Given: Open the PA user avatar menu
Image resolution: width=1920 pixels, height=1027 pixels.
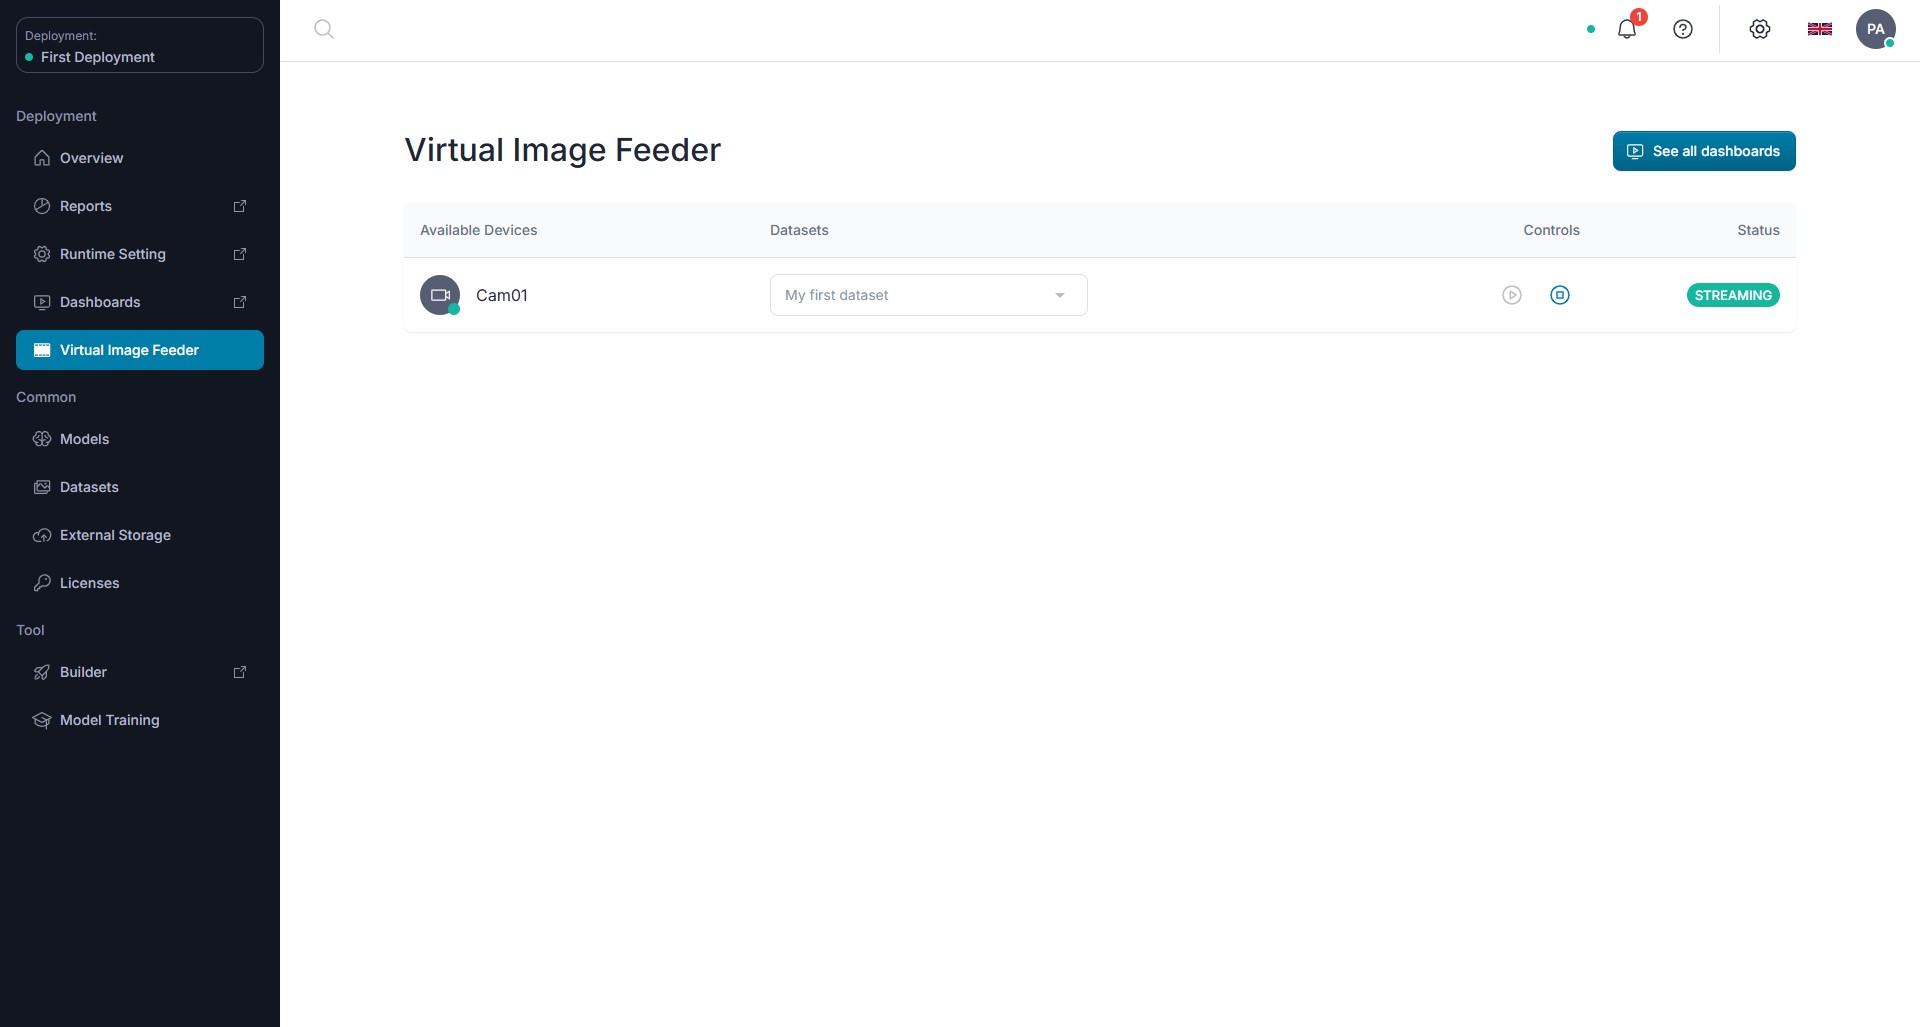Looking at the screenshot, I should [x=1876, y=29].
